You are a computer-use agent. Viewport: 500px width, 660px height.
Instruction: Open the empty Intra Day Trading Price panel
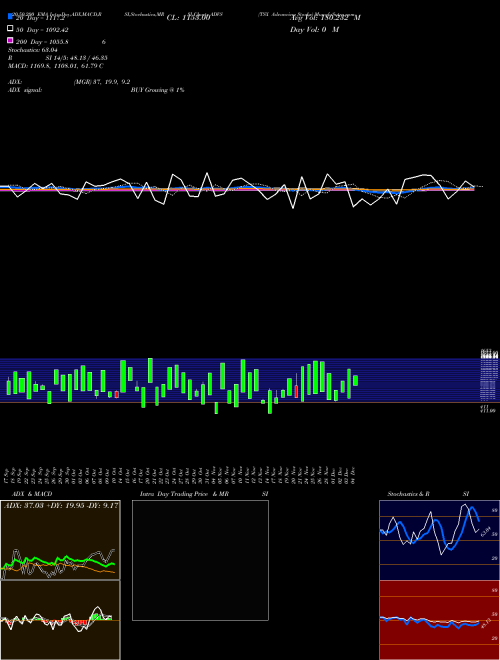(x=200, y=560)
